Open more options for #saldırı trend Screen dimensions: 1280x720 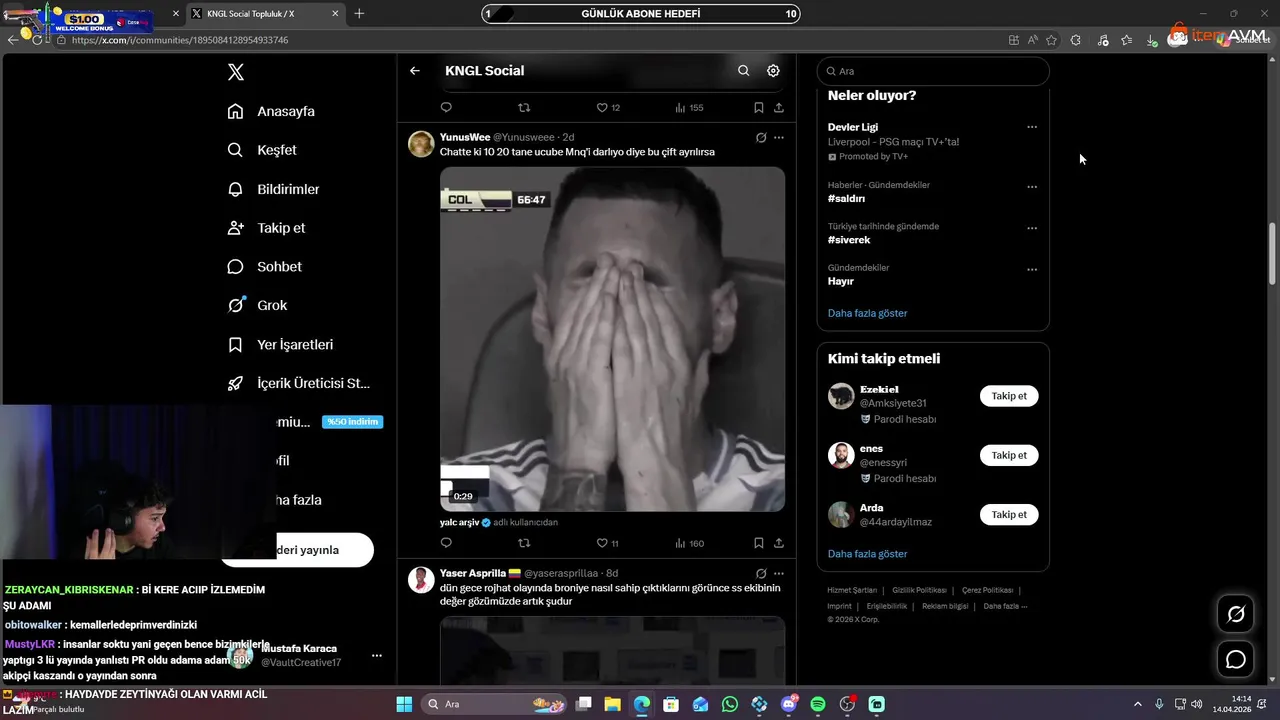(1032, 187)
